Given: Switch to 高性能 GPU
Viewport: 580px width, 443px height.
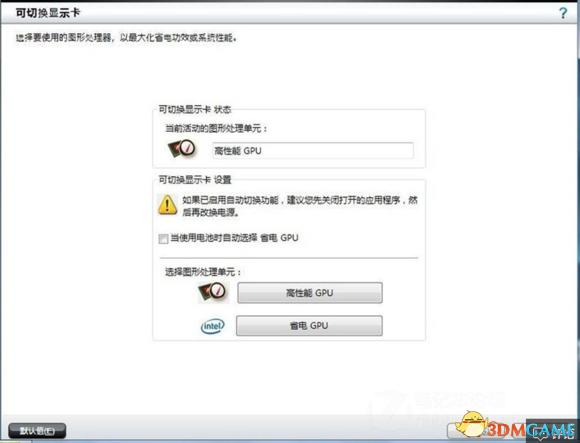Looking at the screenshot, I should (x=310, y=293).
